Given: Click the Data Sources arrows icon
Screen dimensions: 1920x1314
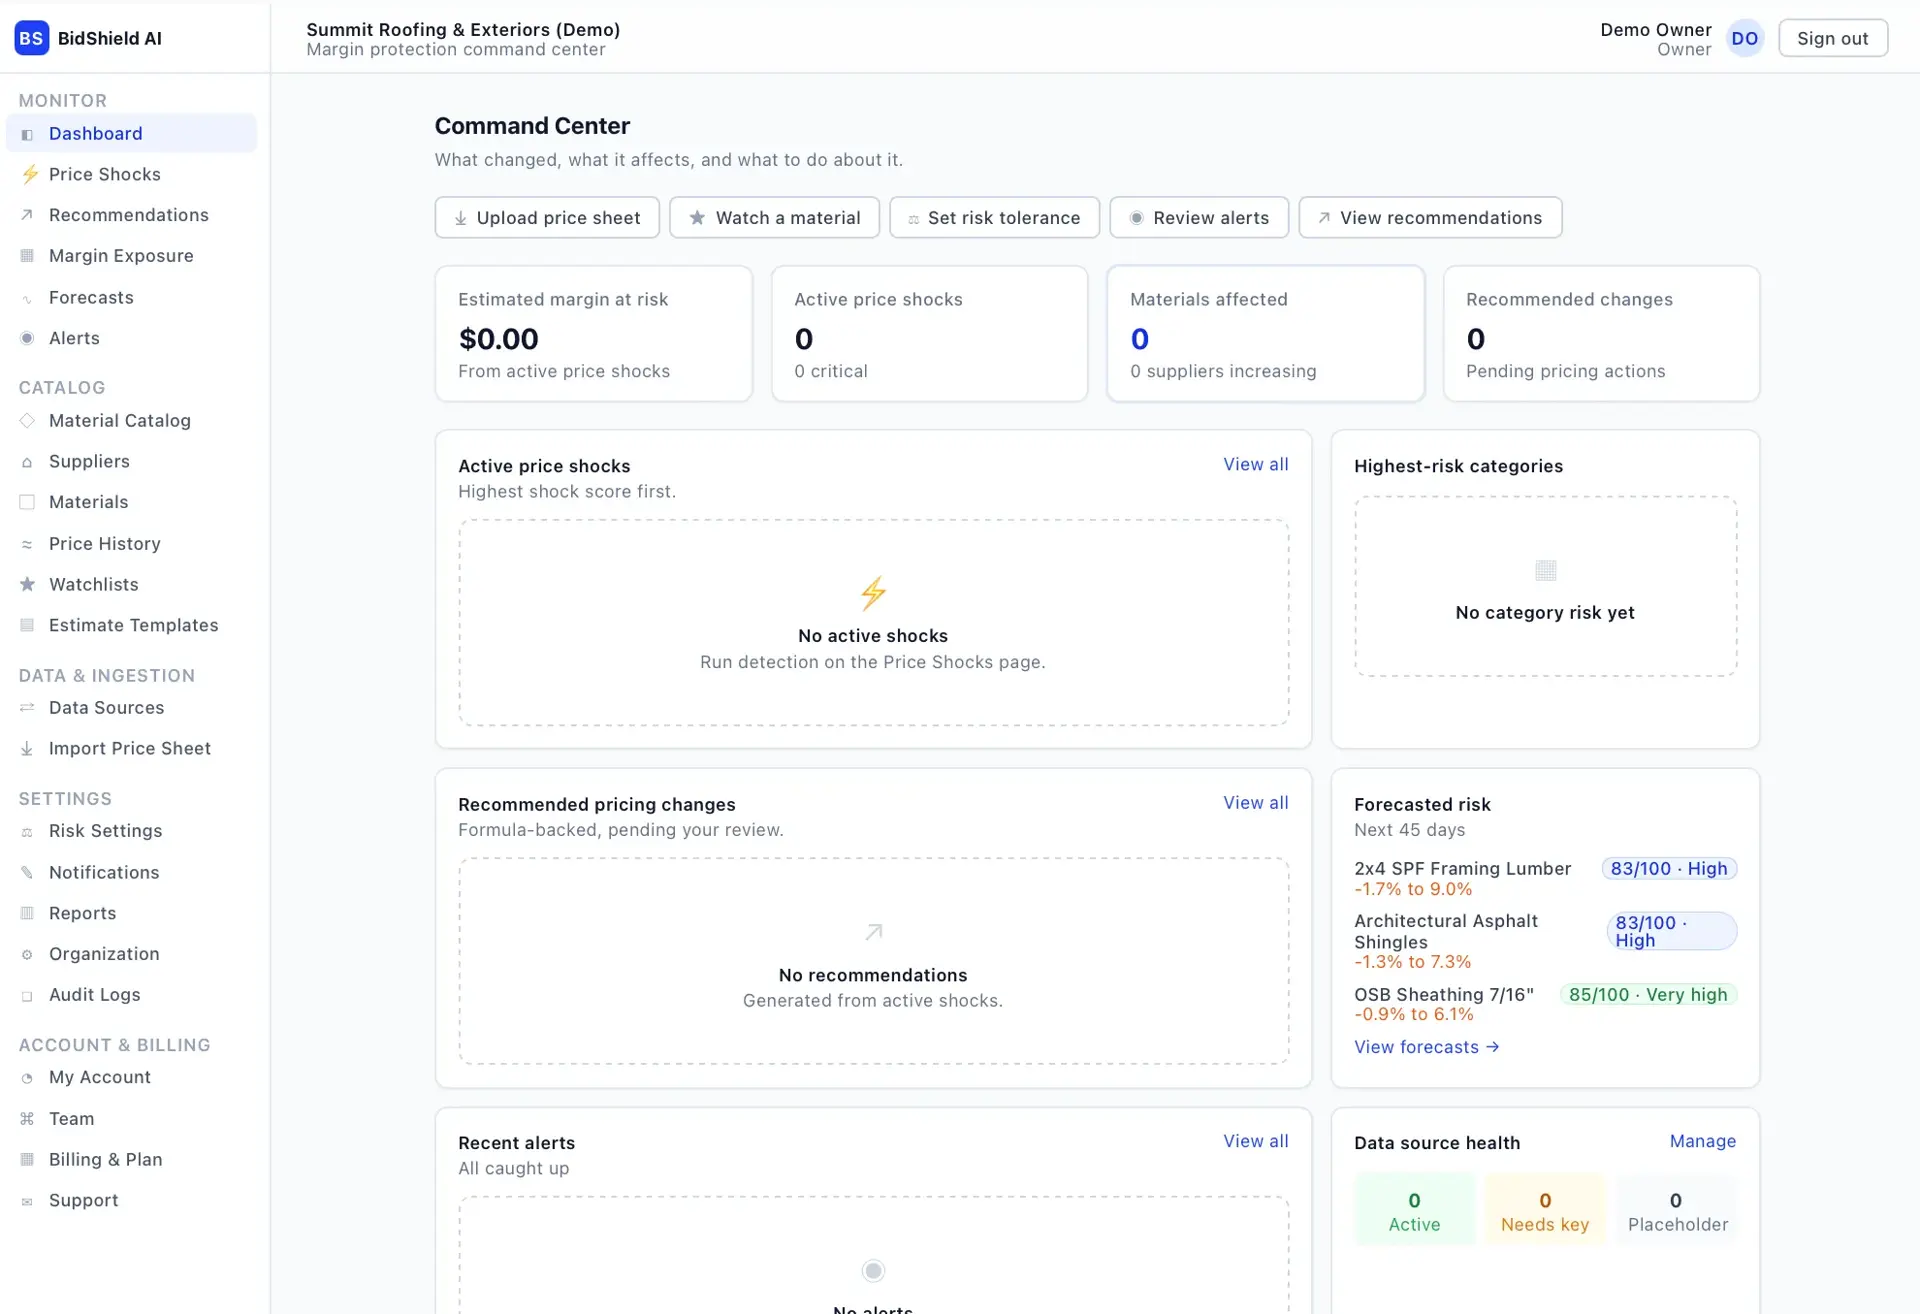Looking at the screenshot, I should [x=27, y=707].
